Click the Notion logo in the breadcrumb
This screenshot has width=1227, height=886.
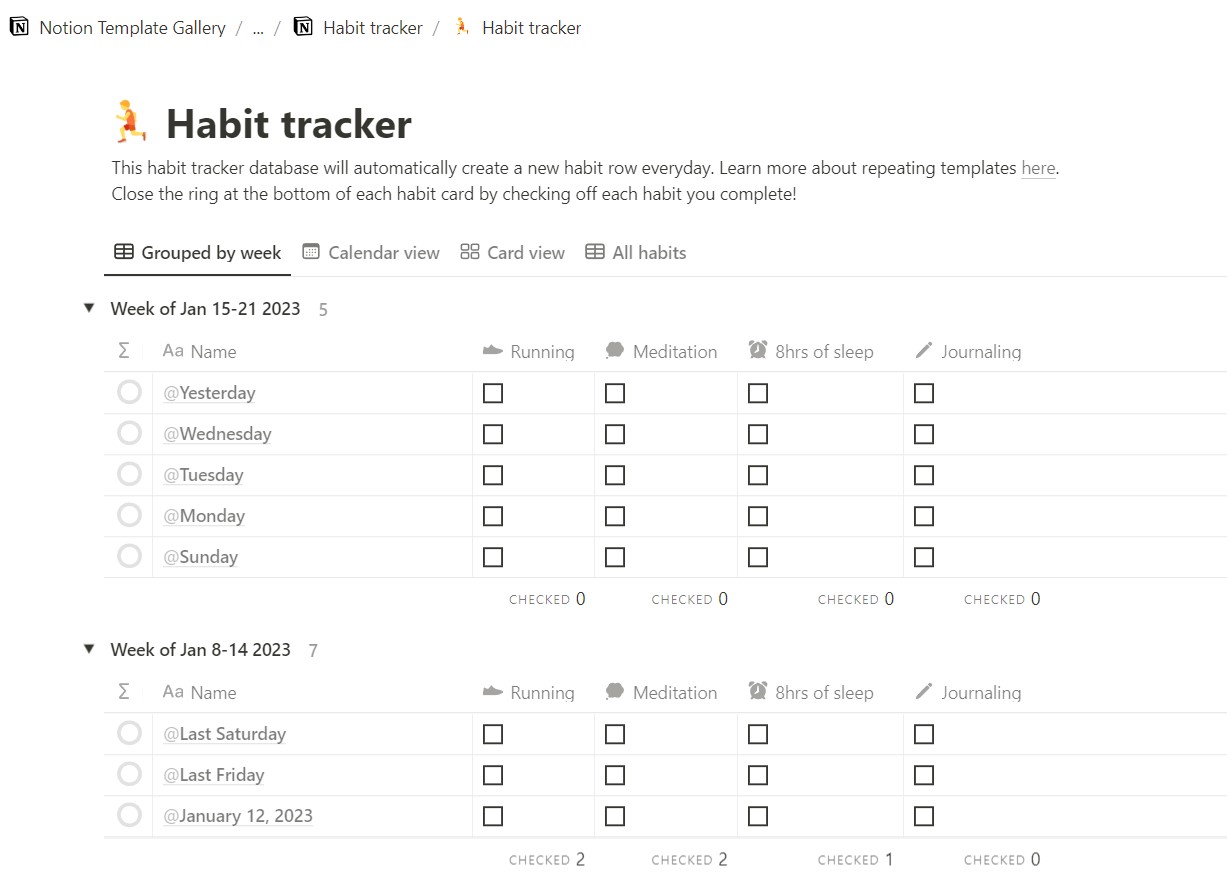(x=19, y=28)
